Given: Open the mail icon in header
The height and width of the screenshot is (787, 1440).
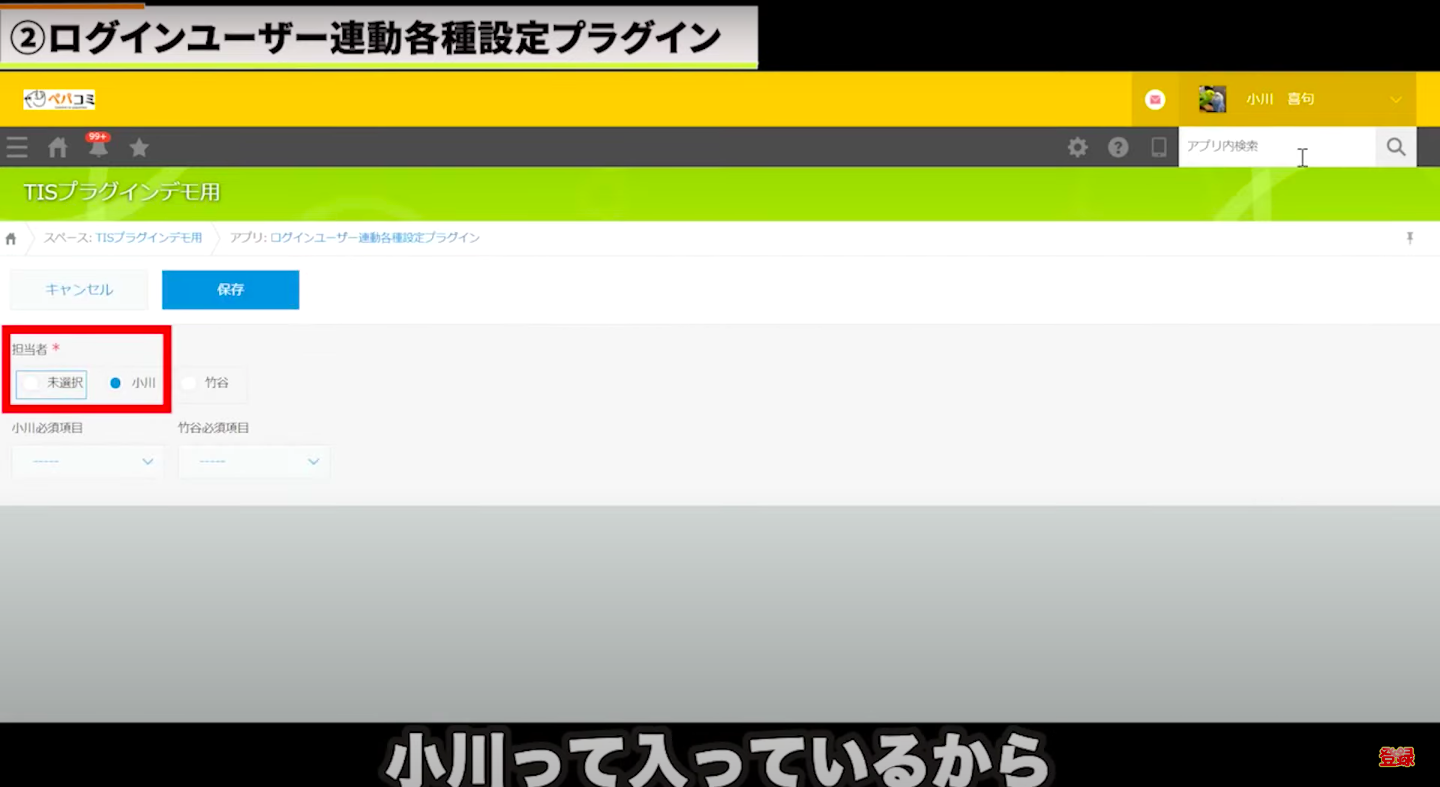Looking at the screenshot, I should coord(1155,100).
